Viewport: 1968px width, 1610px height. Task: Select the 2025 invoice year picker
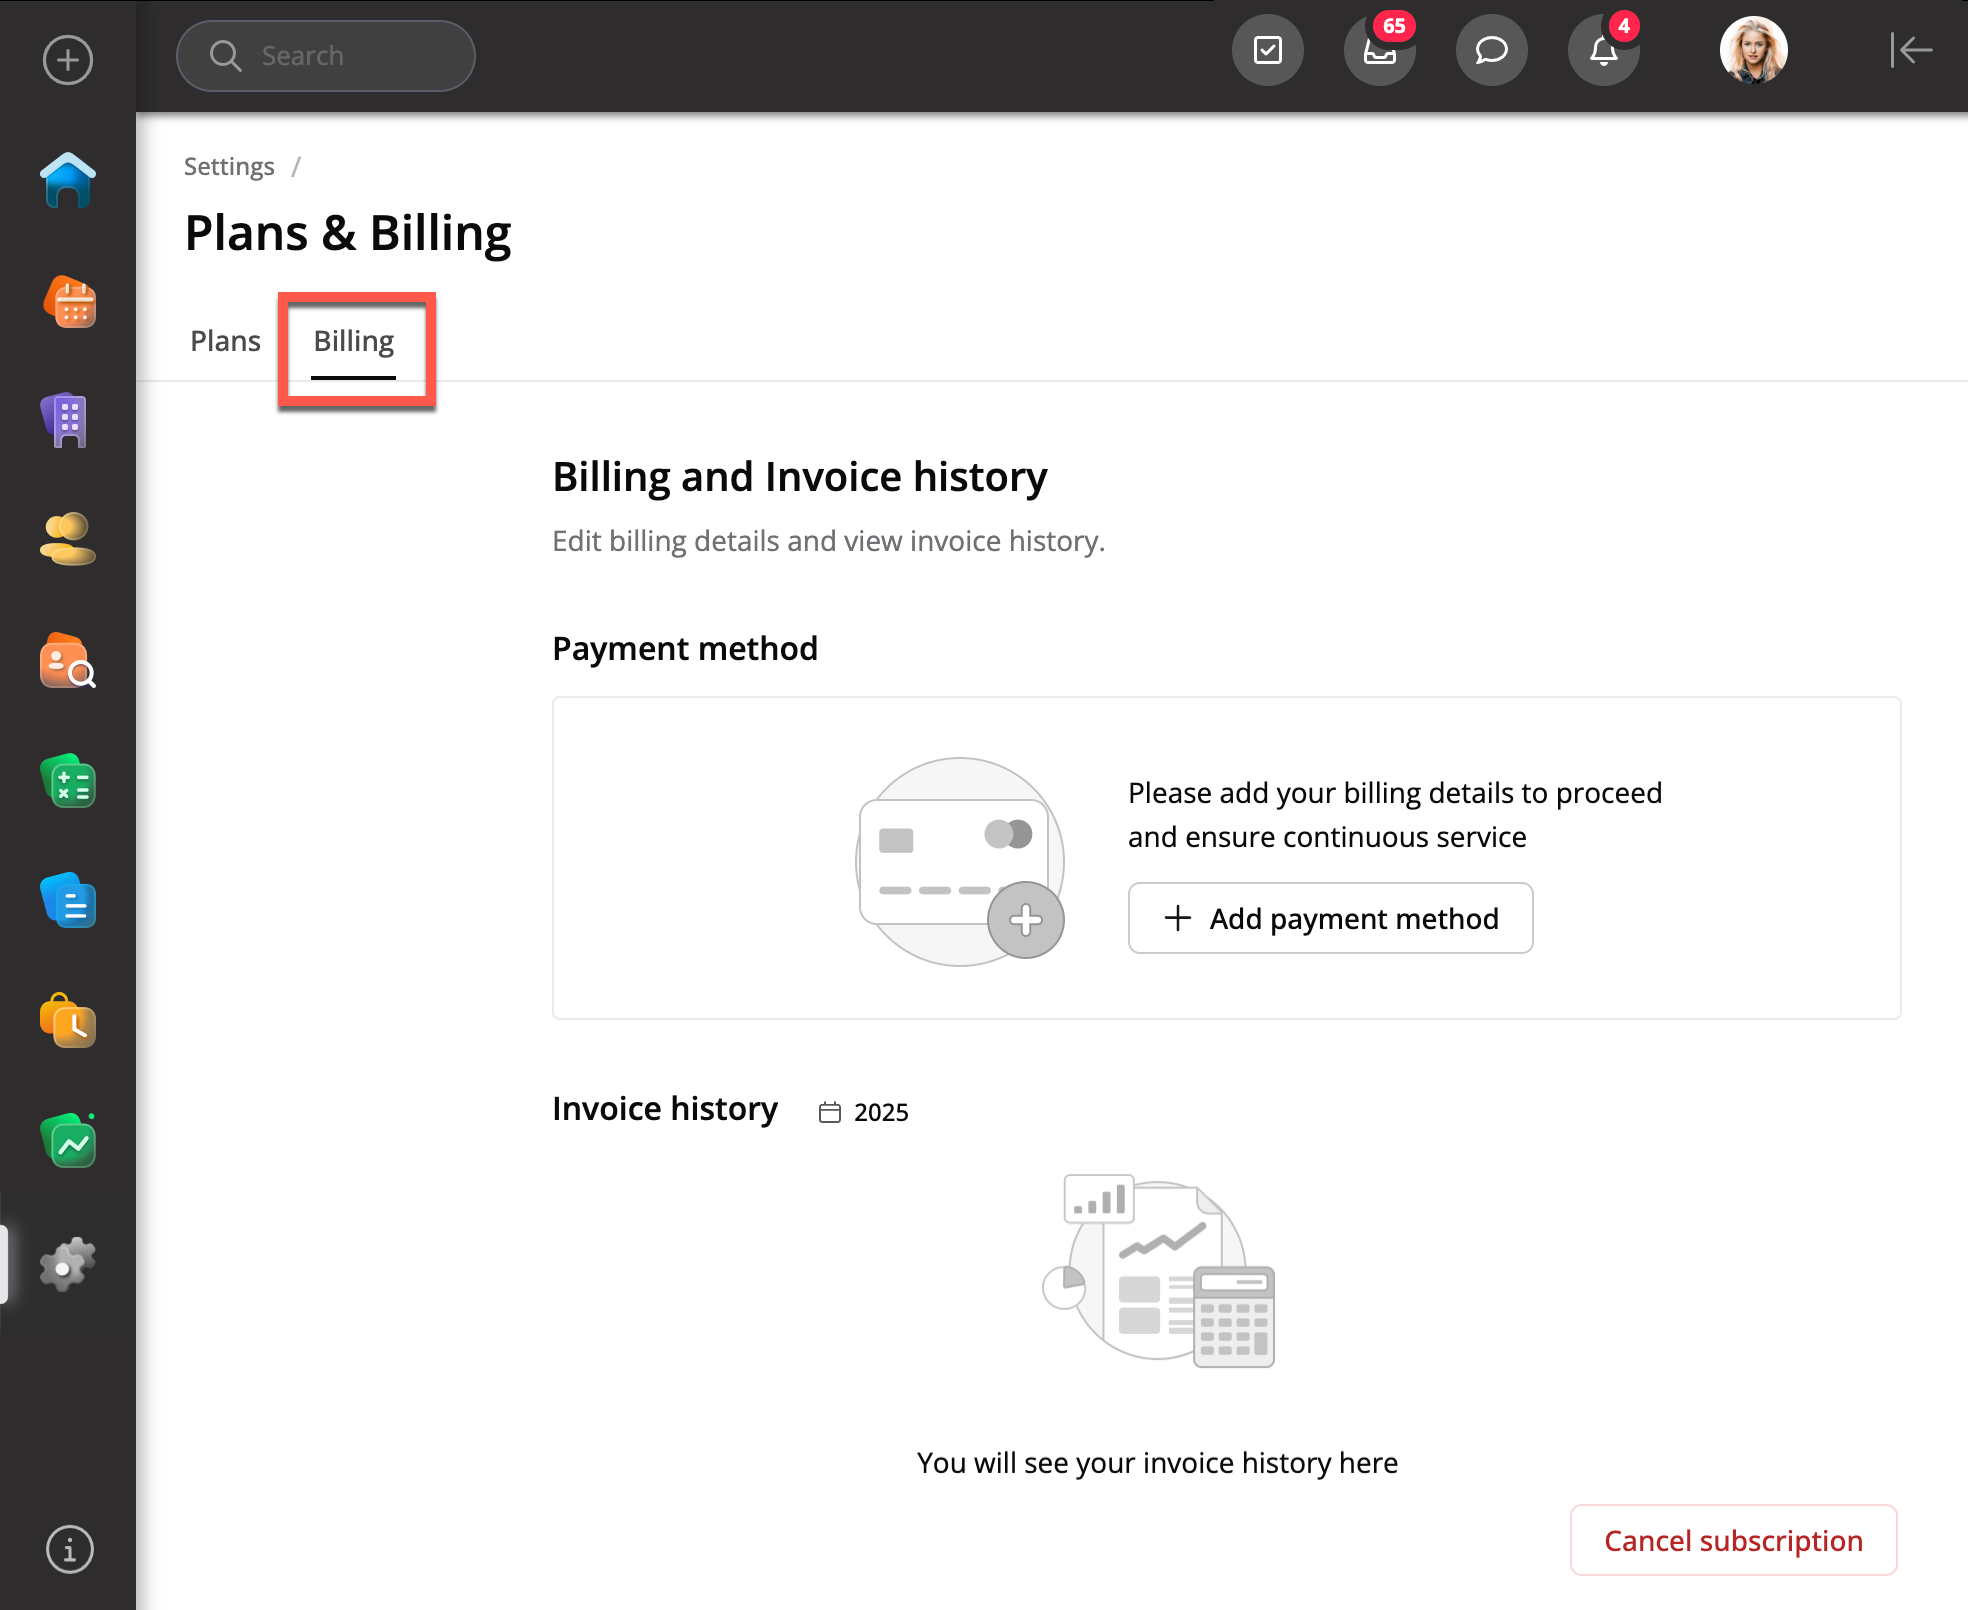pos(865,1112)
